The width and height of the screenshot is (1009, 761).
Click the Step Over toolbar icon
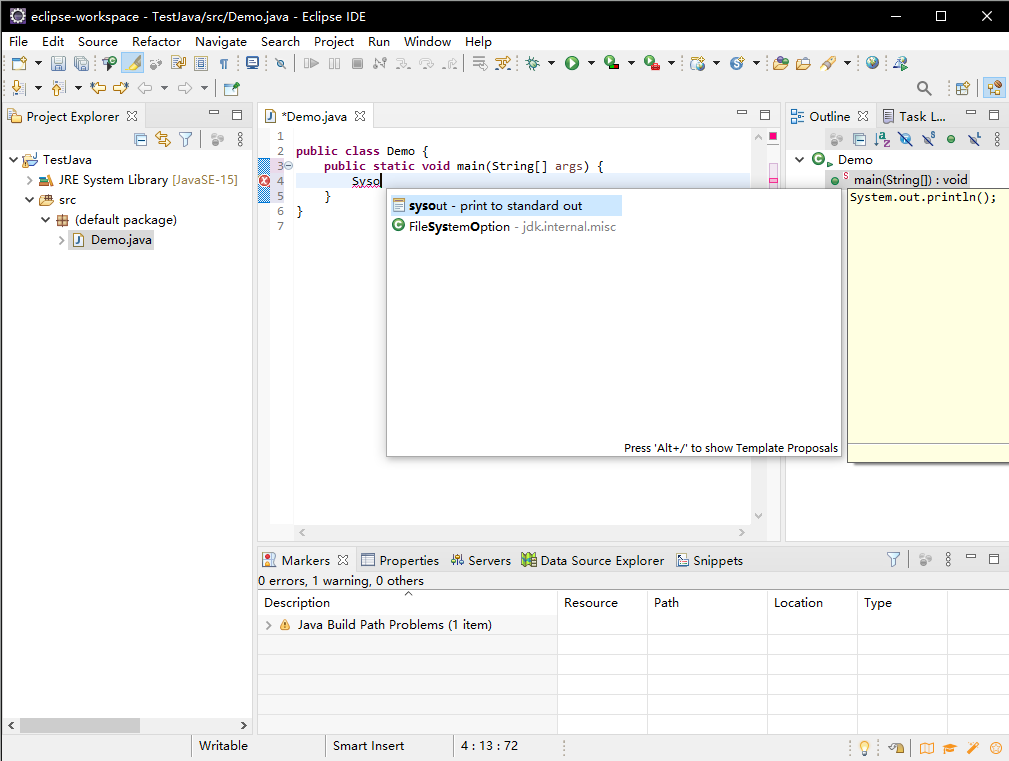pos(426,63)
